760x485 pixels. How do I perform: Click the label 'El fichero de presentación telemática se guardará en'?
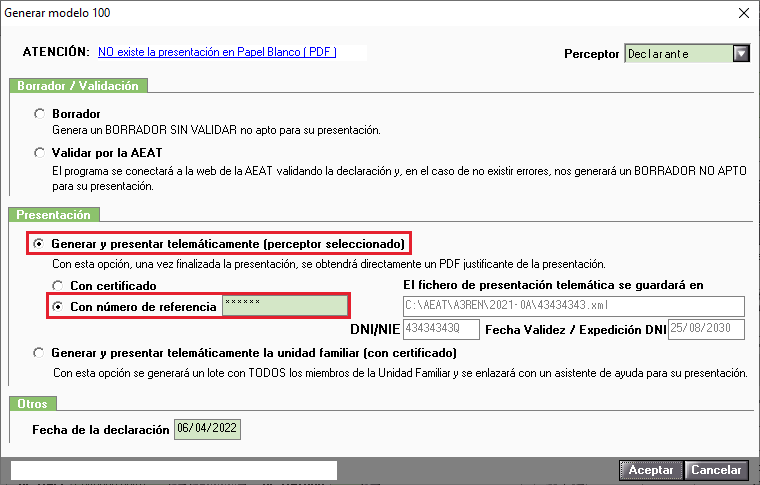point(553,285)
